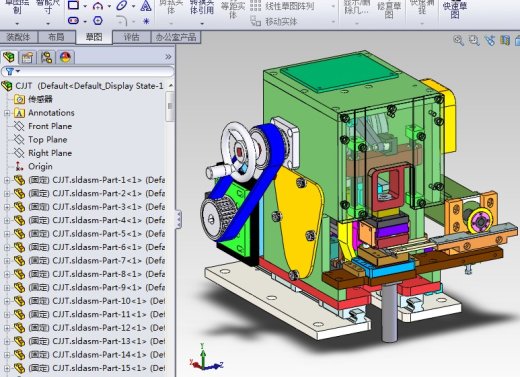Open the ConfigurationManager panel tab
Viewport: 520px width, 377px height.
coord(46,57)
